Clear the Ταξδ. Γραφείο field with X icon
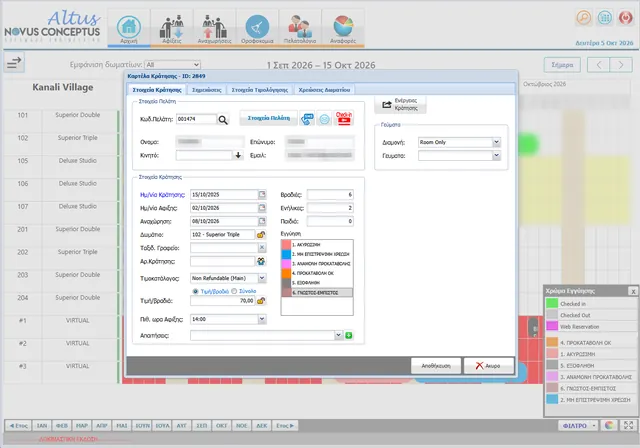 (x=262, y=247)
